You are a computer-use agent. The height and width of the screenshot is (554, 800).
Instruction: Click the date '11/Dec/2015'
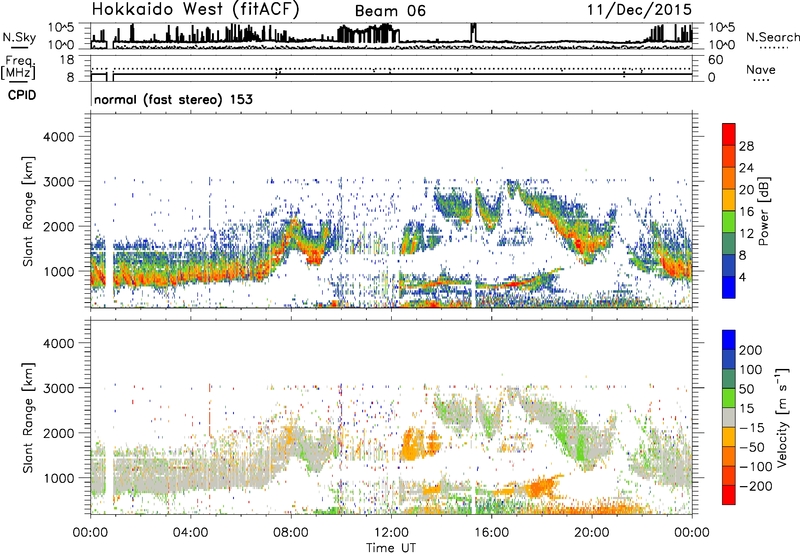(x=639, y=10)
